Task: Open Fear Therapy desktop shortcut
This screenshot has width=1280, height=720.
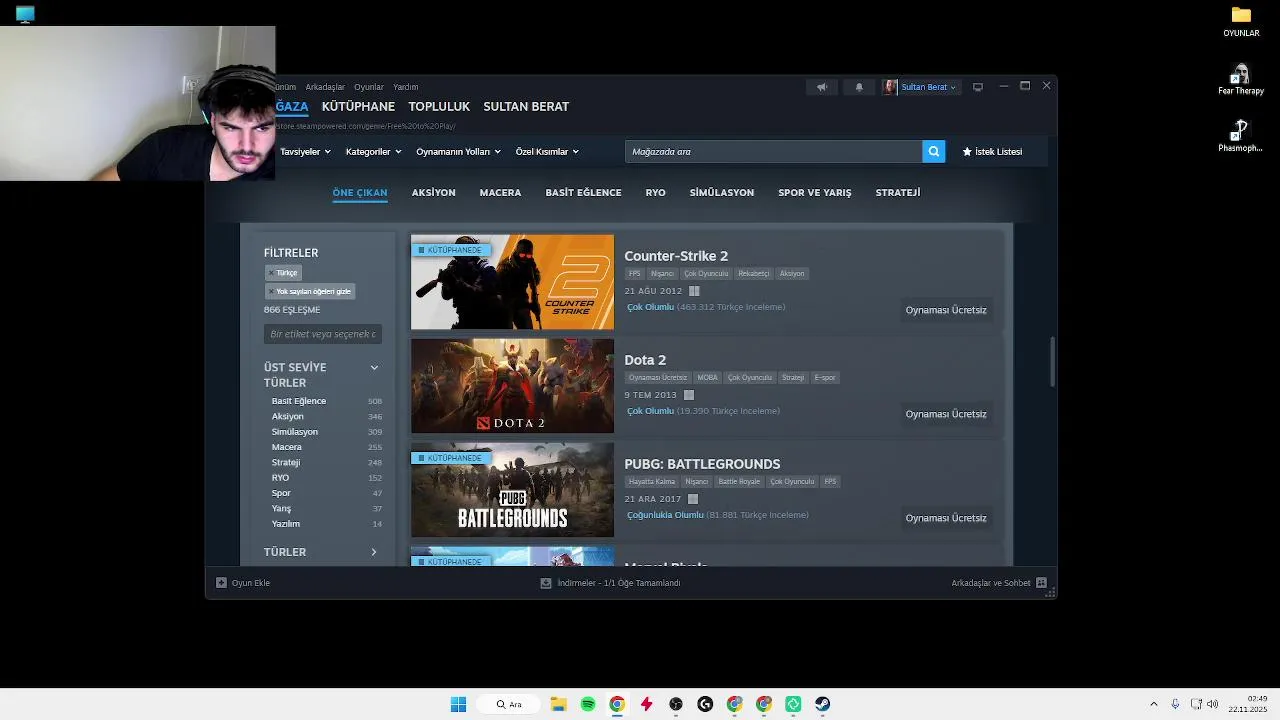Action: [1241, 79]
